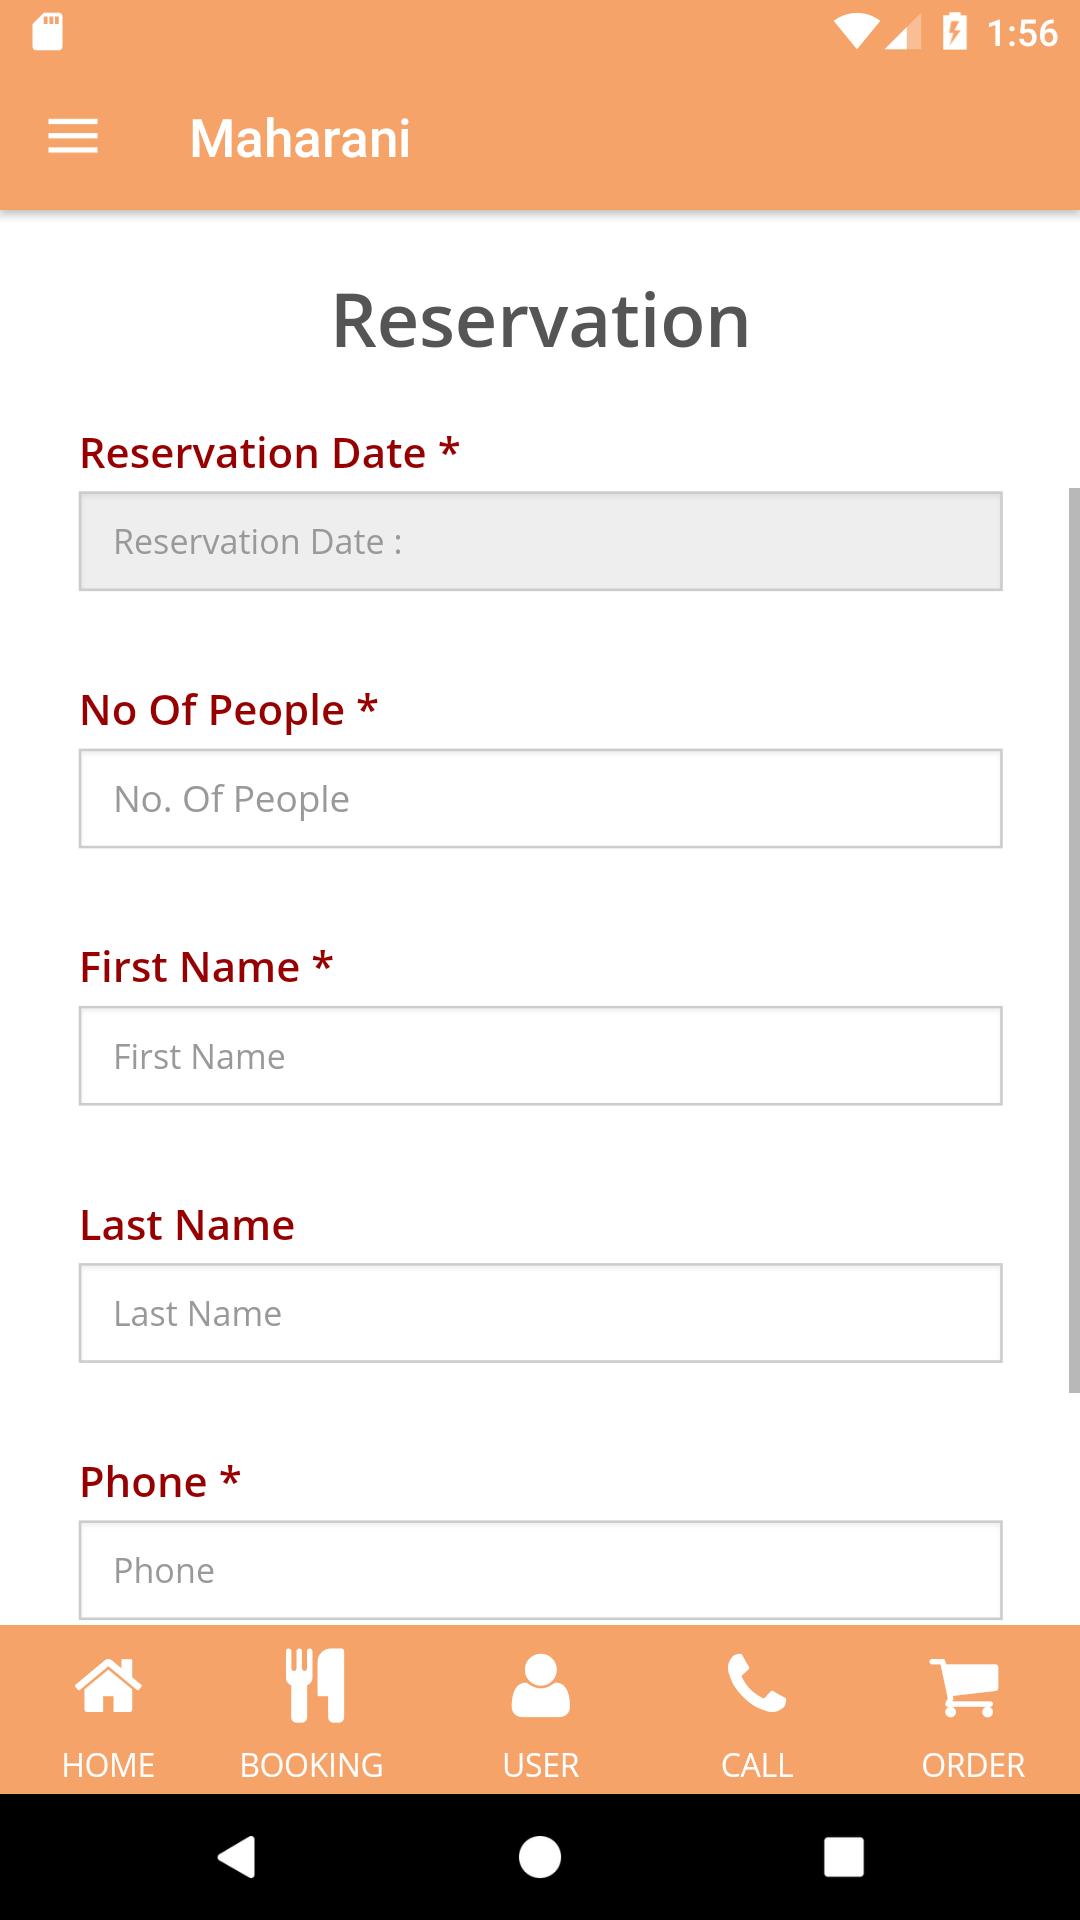Screen dimensions: 1080x1920
Task: Open the Reservation Date picker field
Action: [541, 541]
